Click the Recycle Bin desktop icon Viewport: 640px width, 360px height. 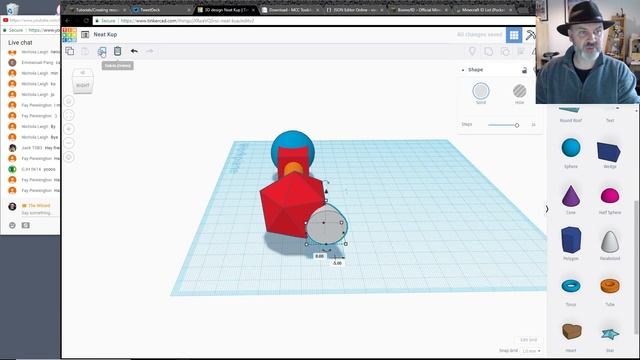(x=13, y=8)
